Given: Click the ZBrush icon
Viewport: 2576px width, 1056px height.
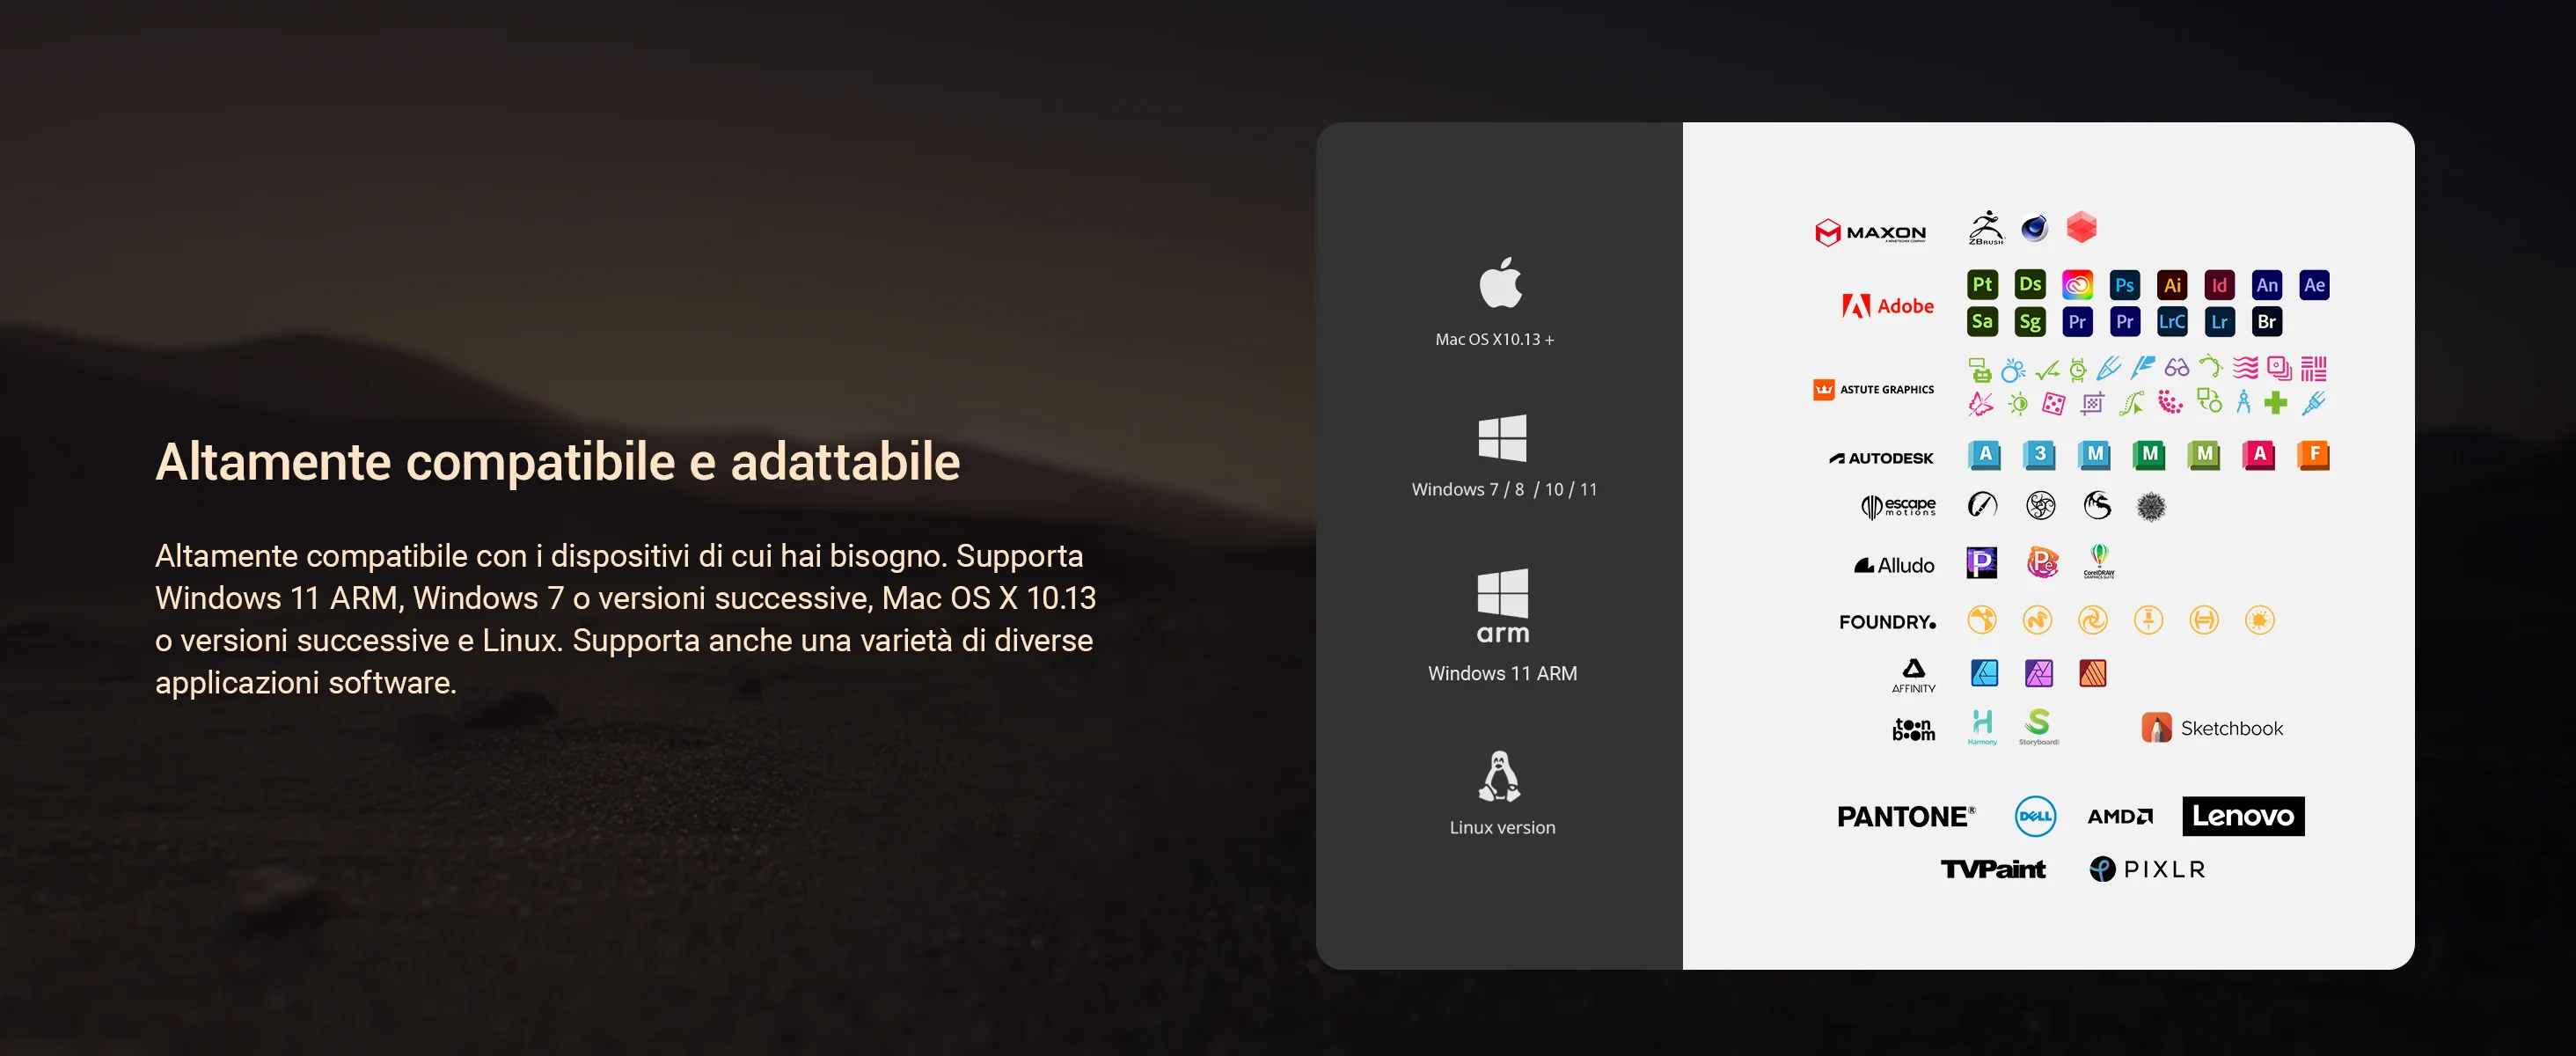Looking at the screenshot, I should pos(1986,228).
